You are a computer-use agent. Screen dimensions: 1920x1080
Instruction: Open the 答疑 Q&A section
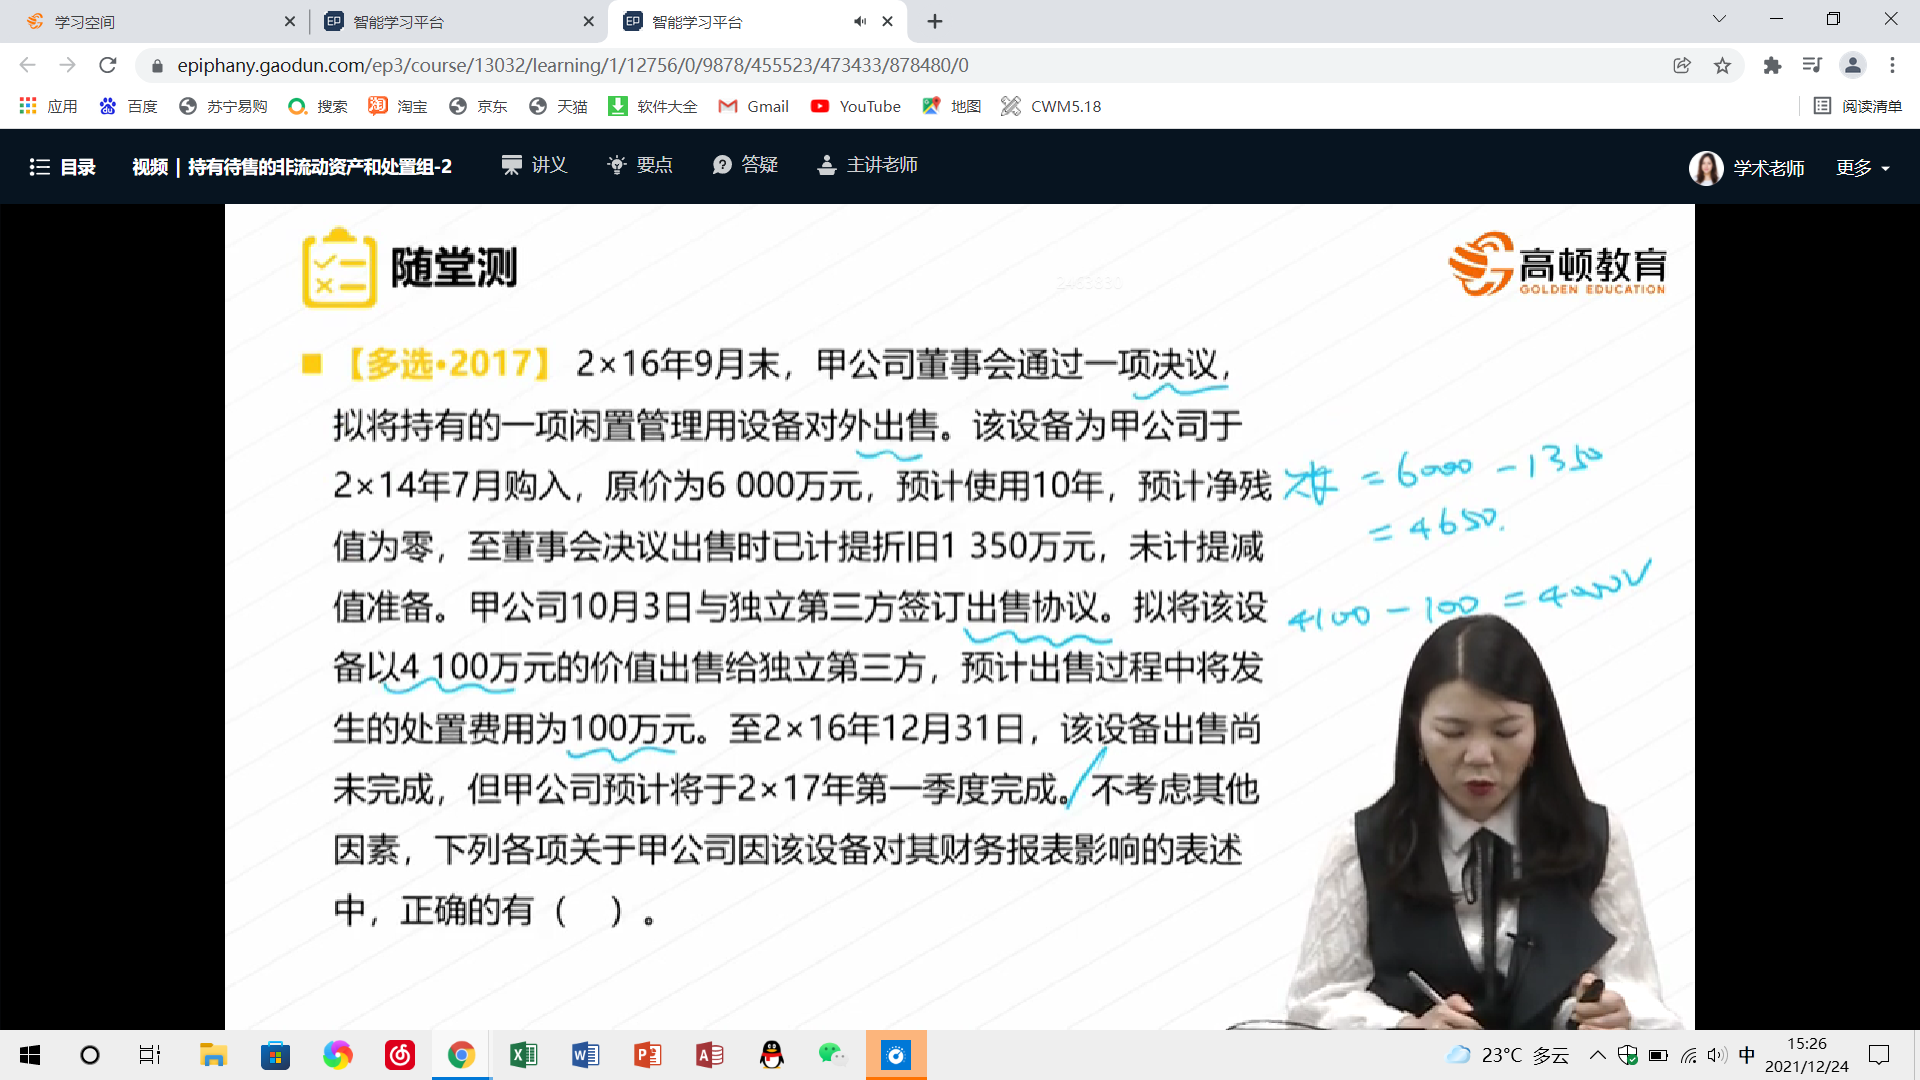(x=745, y=165)
